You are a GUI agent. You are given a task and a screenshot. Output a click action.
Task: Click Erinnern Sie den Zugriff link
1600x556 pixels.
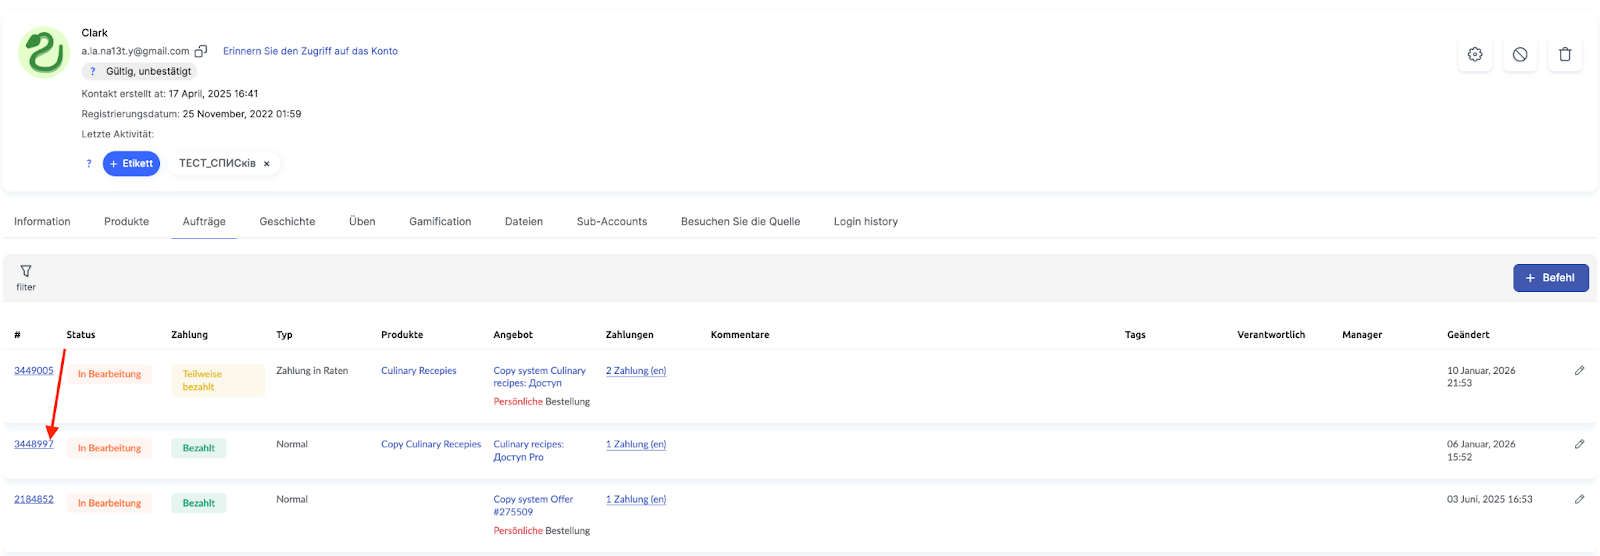(310, 51)
